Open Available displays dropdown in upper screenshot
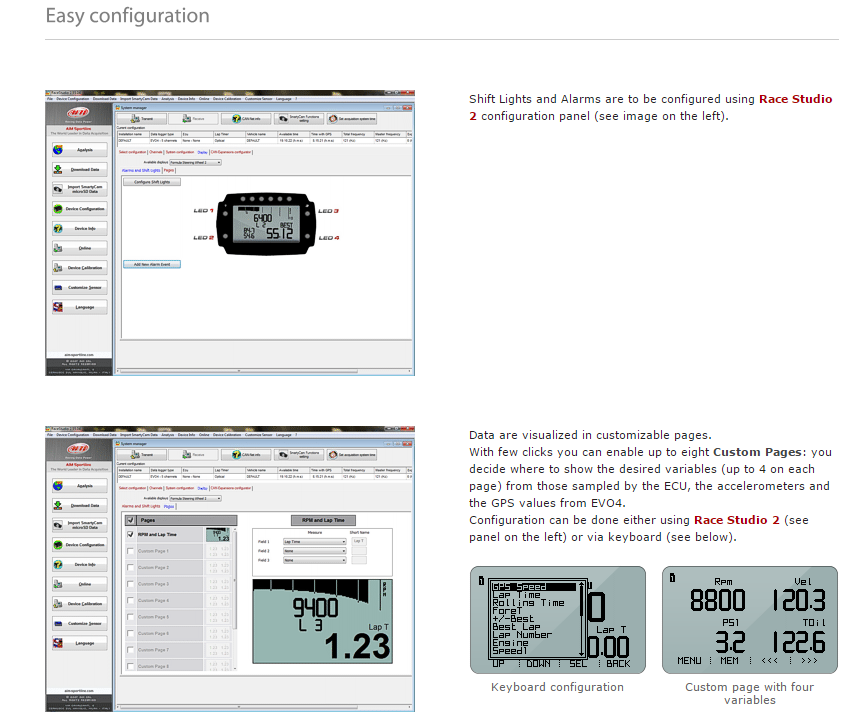This screenshot has width=855, height=725. click(x=195, y=162)
